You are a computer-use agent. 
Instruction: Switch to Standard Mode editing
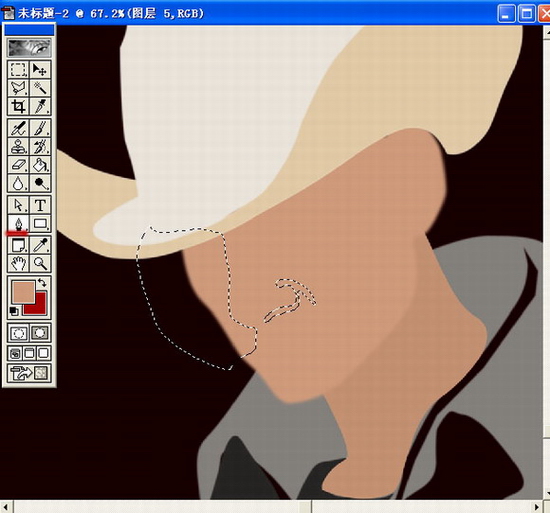[18, 333]
